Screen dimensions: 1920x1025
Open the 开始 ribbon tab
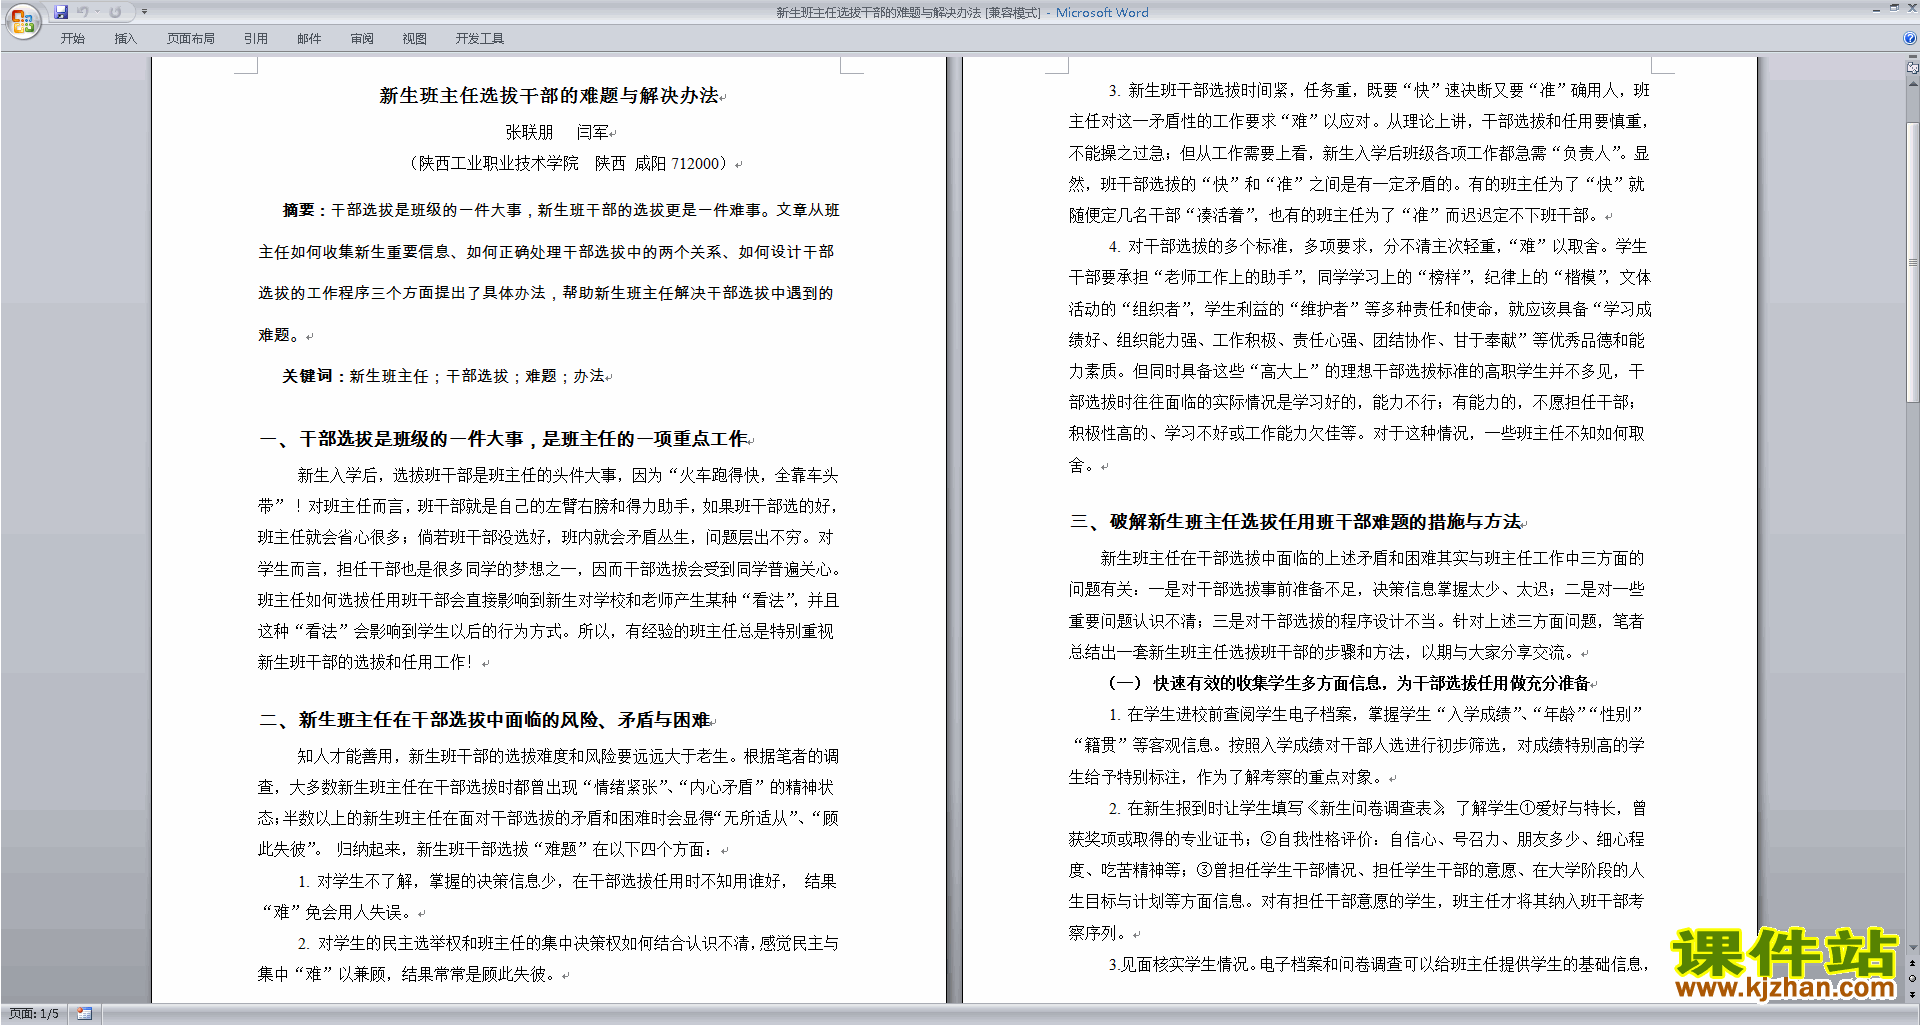coord(73,39)
